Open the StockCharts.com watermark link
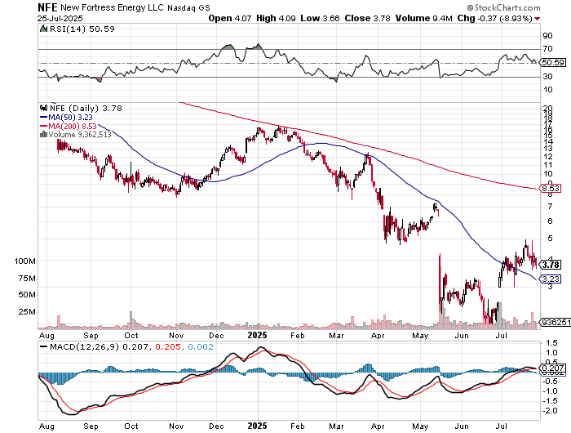 point(504,7)
